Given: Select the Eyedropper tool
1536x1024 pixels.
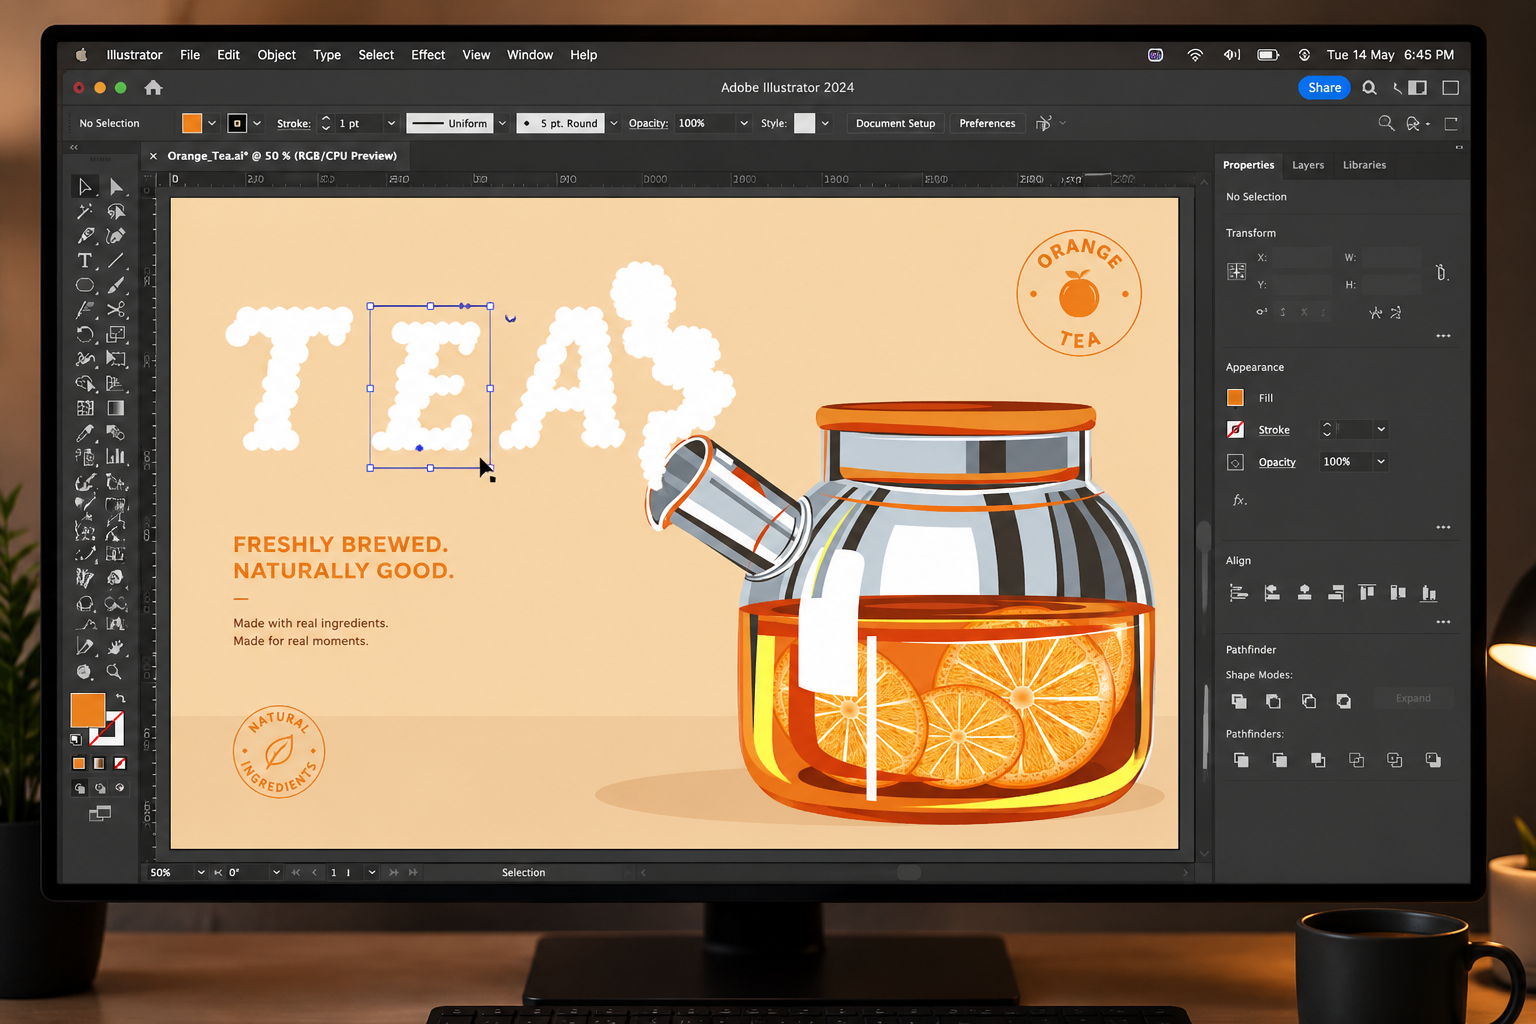Looking at the screenshot, I should pos(85,433).
